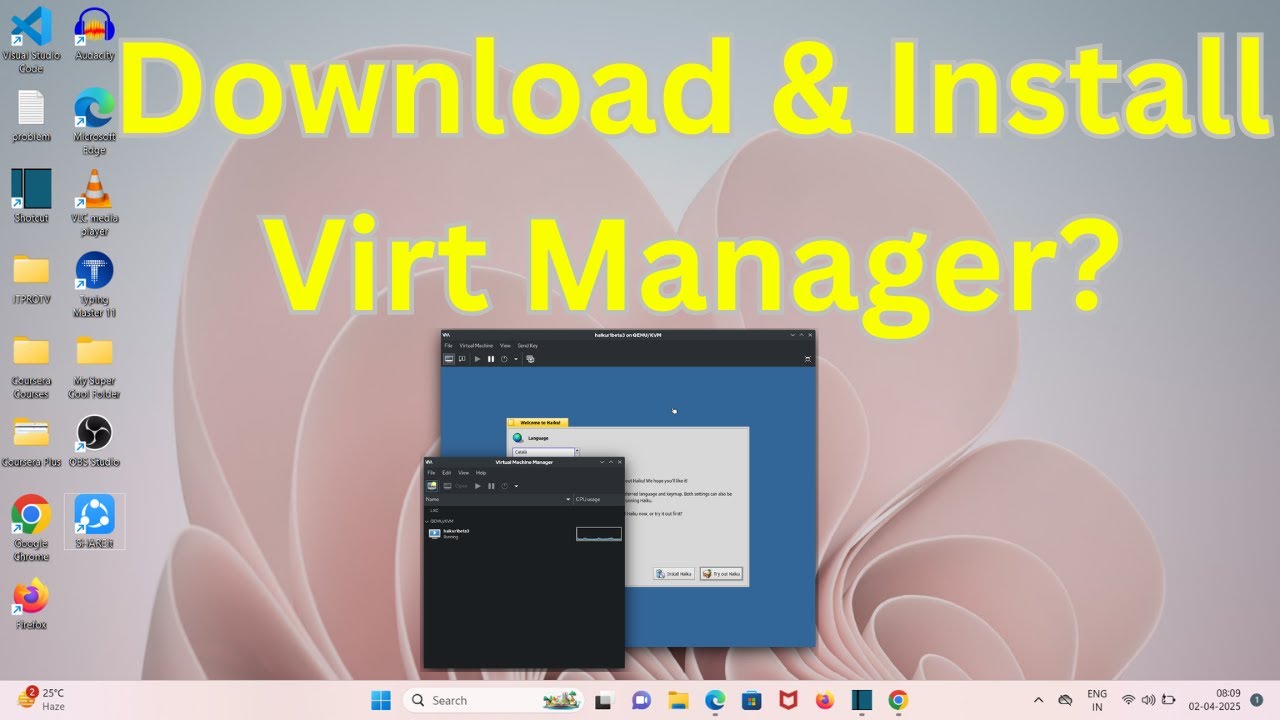Show hardware details in the haikur1beta3 window
This screenshot has height=720, width=1280.
click(462, 359)
